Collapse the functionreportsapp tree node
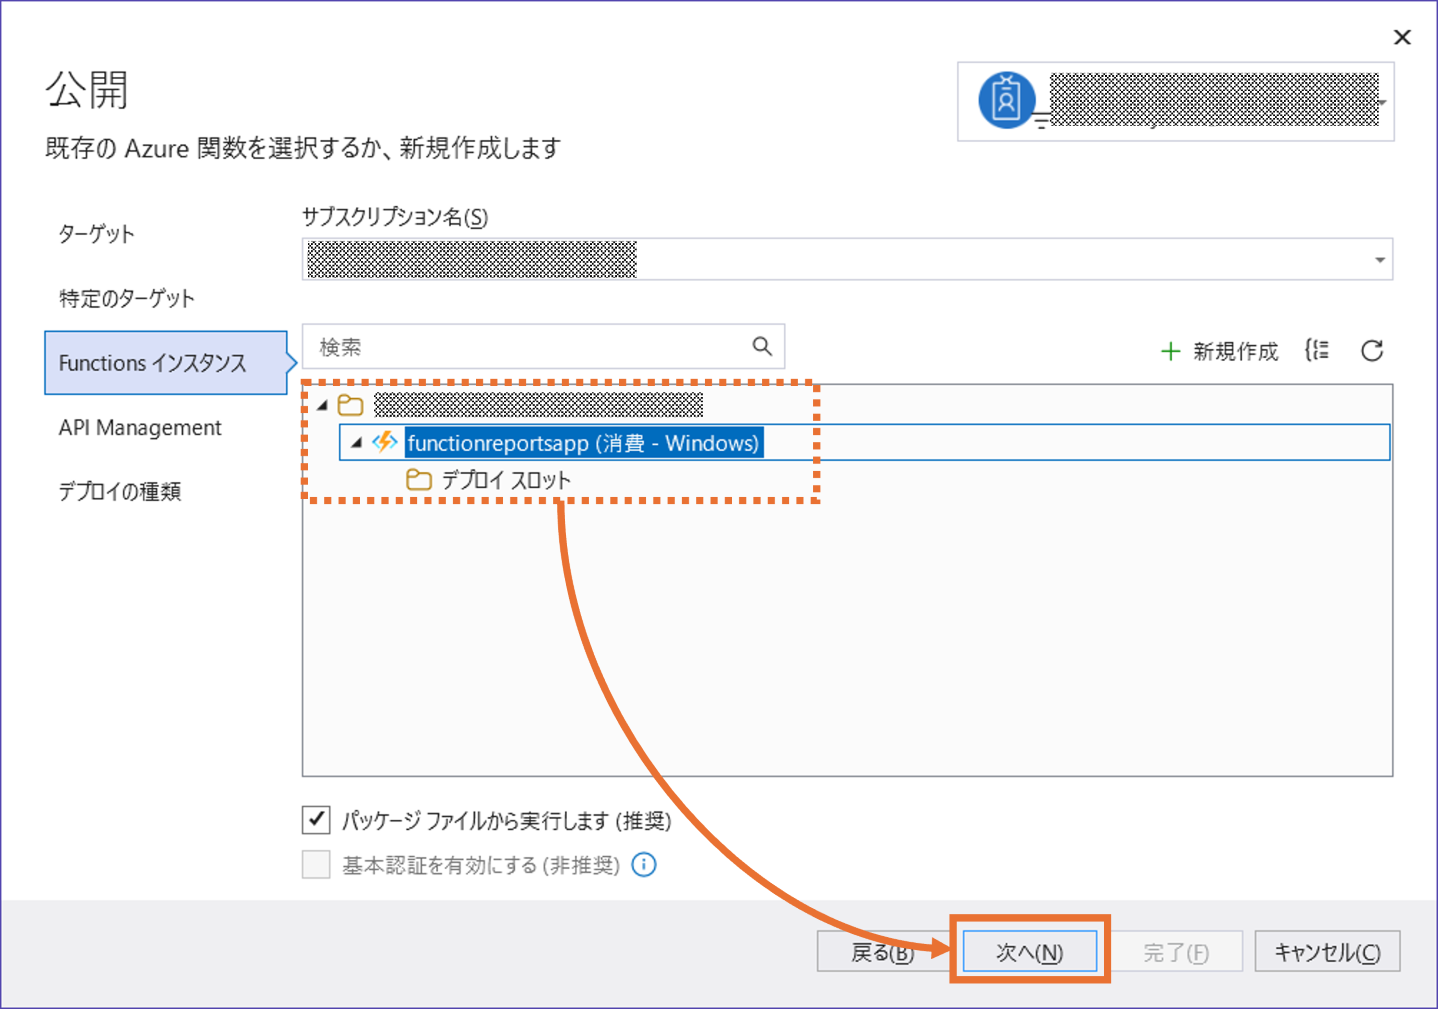Viewport: 1438px width, 1009px height. tap(357, 441)
